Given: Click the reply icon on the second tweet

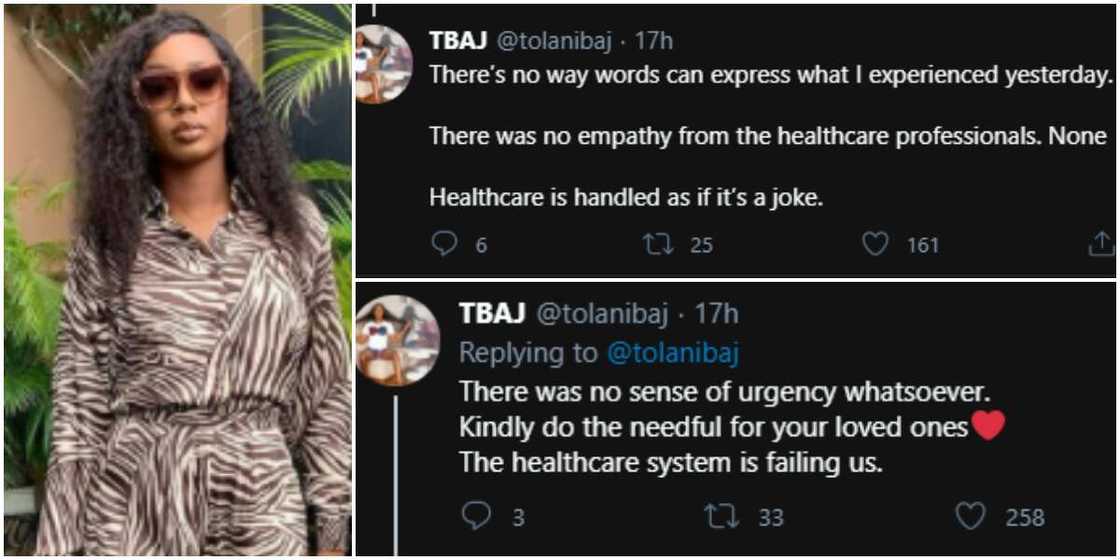Looking at the screenshot, I should [476, 516].
